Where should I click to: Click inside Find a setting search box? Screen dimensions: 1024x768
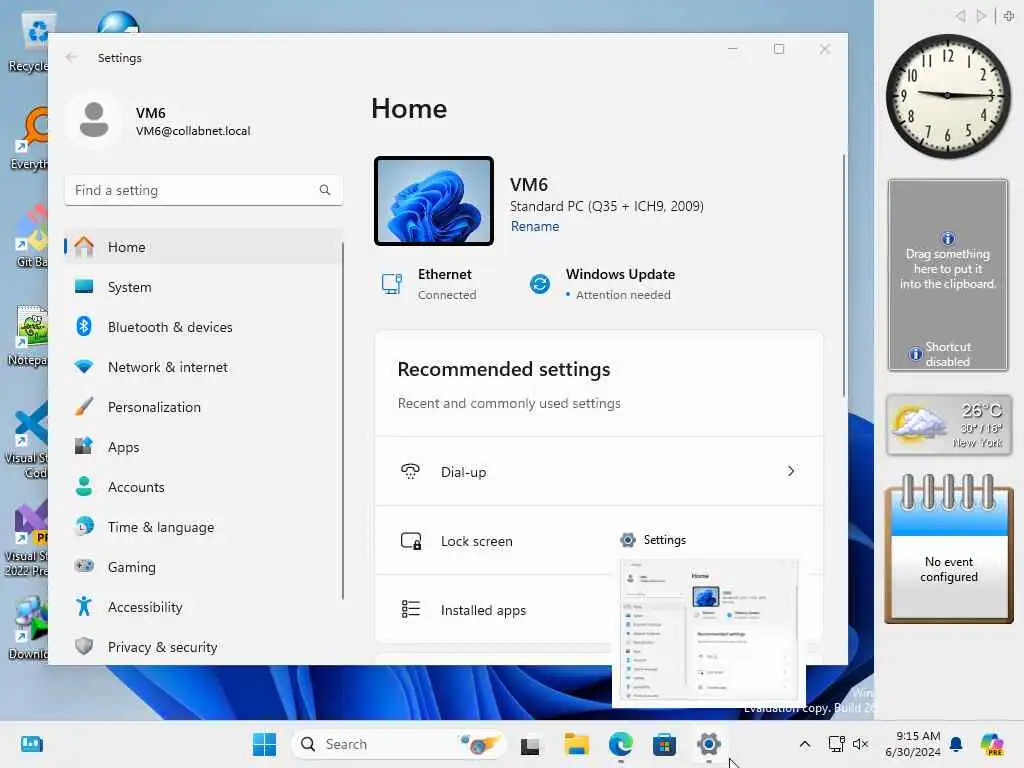[203, 190]
